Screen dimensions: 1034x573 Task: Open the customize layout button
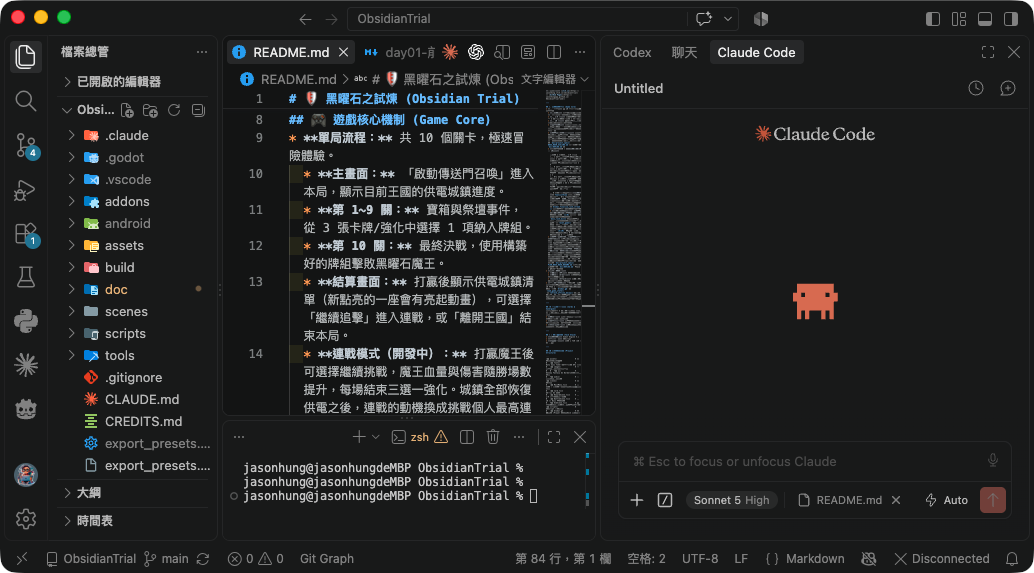959,19
